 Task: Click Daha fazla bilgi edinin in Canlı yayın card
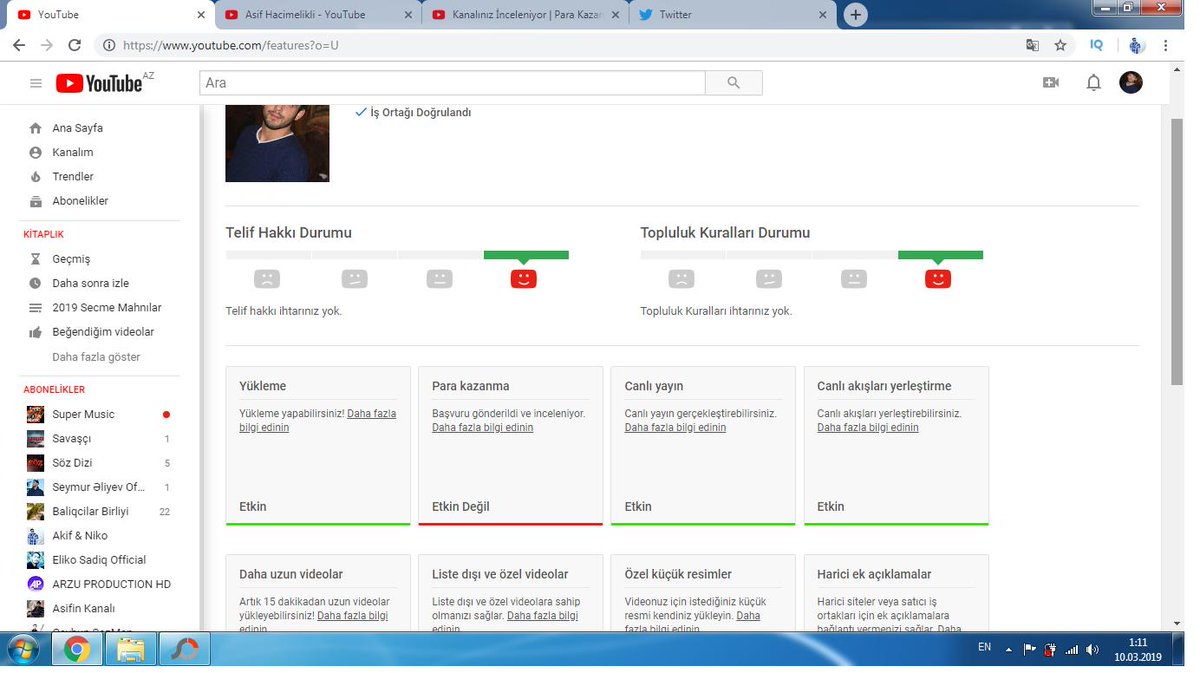point(675,427)
